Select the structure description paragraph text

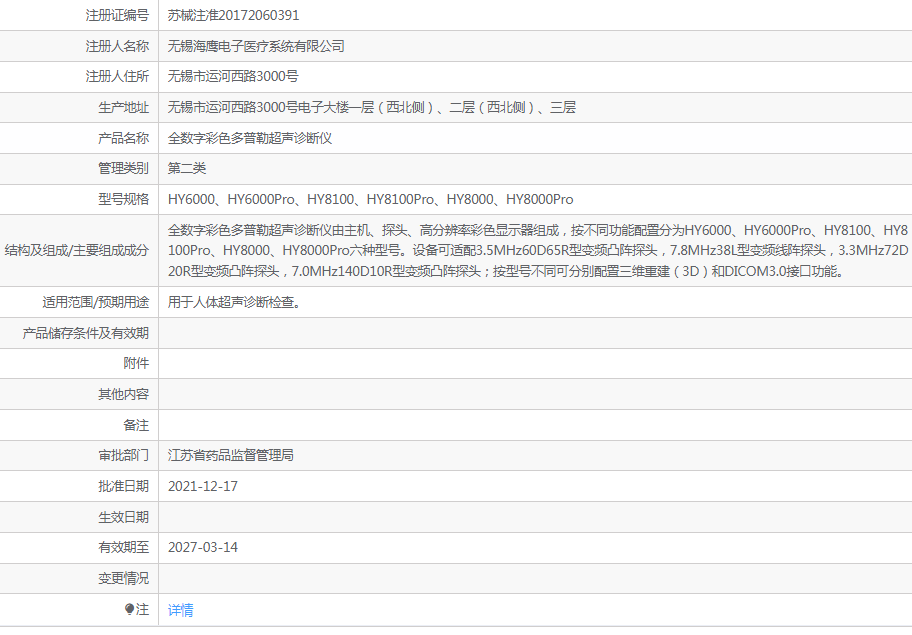pyautogui.click(x=538, y=251)
